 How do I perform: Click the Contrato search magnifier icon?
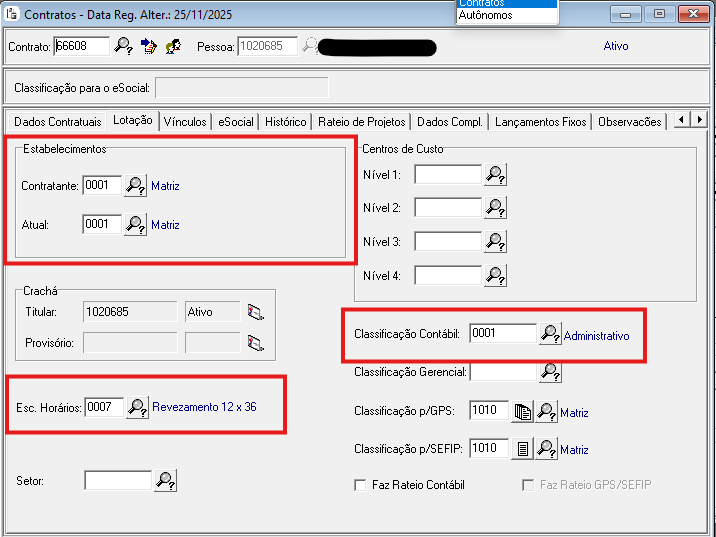(x=123, y=46)
